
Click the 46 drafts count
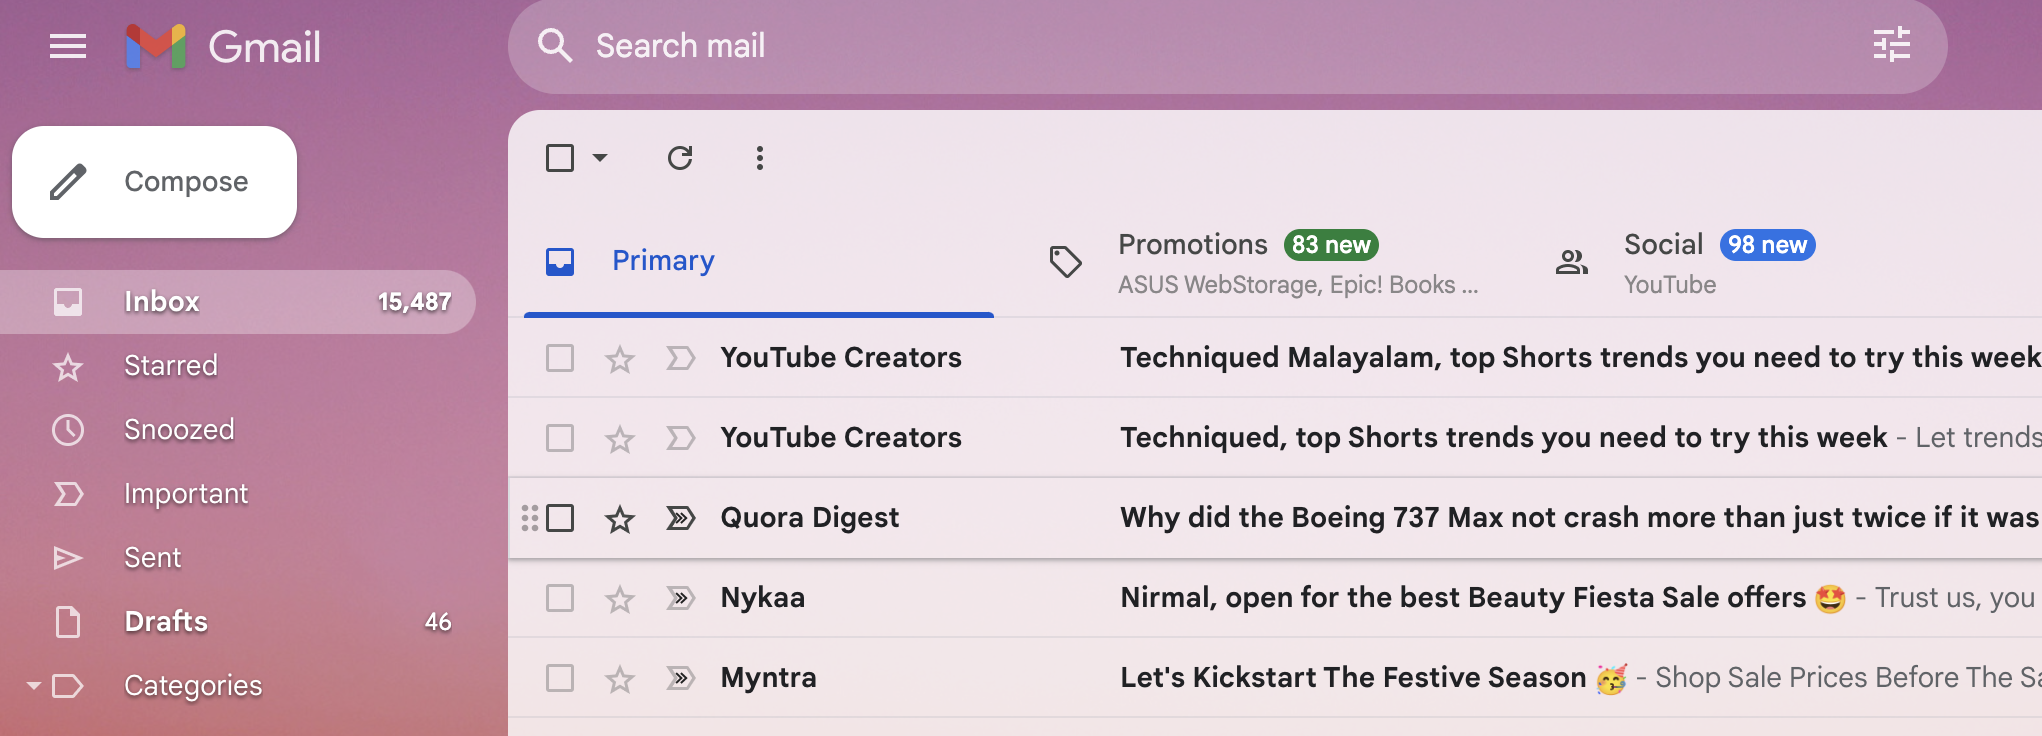[438, 622]
